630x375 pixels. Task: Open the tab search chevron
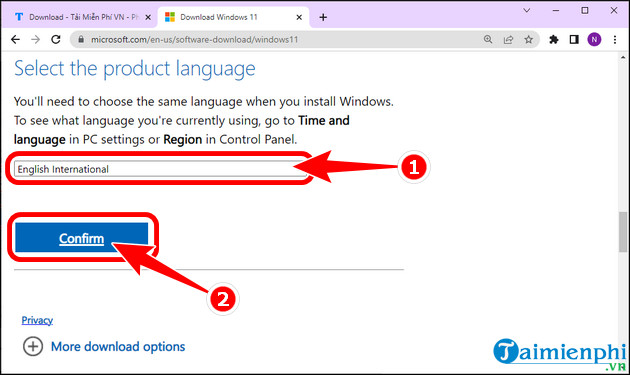(526, 11)
